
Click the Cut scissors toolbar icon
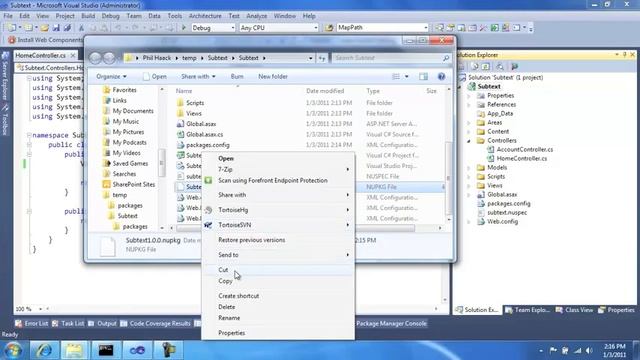point(81,28)
